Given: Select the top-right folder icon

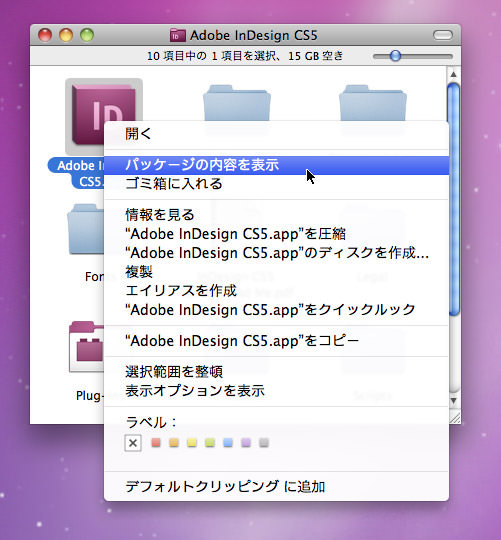Looking at the screenshot, I should (373, 103).
